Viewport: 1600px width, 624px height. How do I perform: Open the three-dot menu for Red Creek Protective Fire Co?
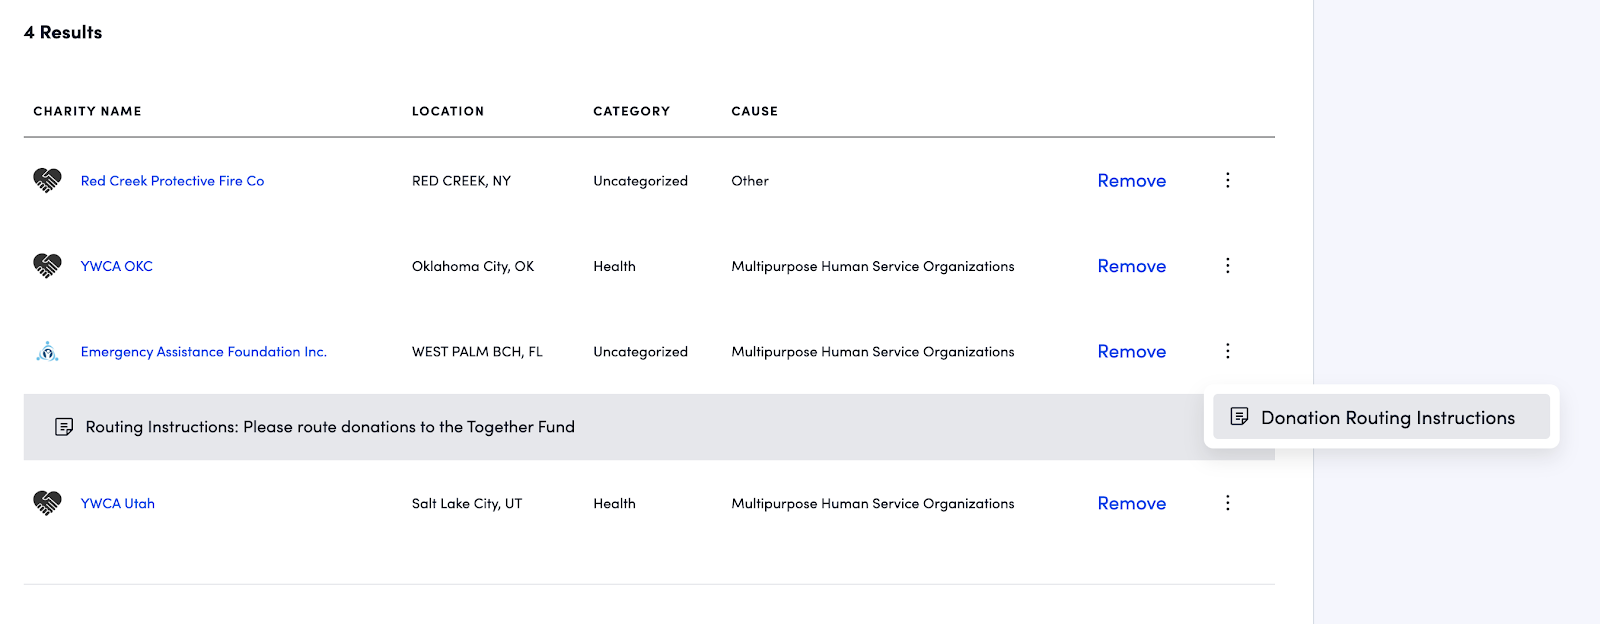1227,180
